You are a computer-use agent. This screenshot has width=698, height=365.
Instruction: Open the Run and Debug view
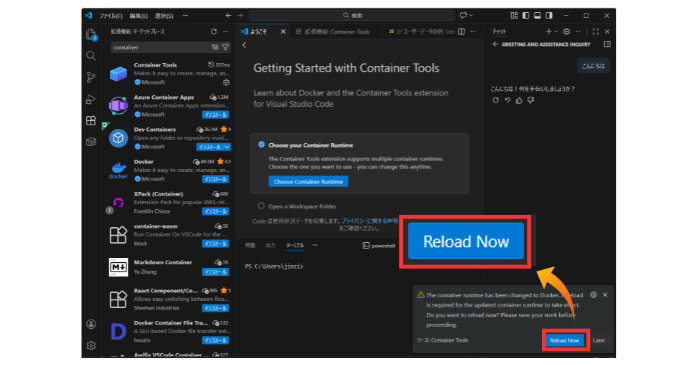point(91,99)
